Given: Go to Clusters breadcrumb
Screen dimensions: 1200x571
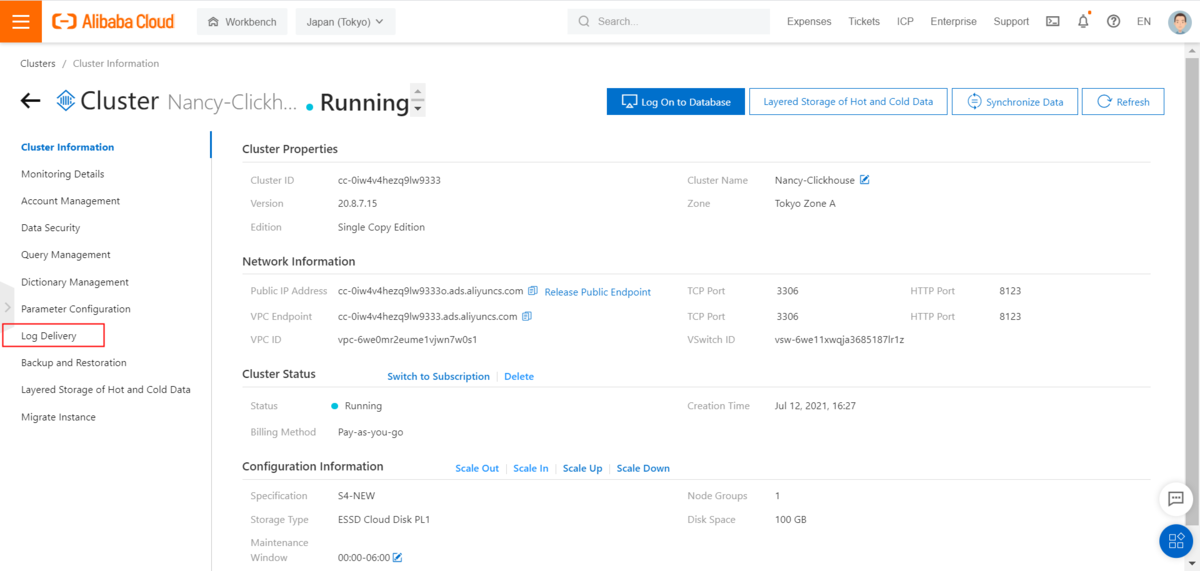Looking at the screenshot, I should (x=38, y=63).
